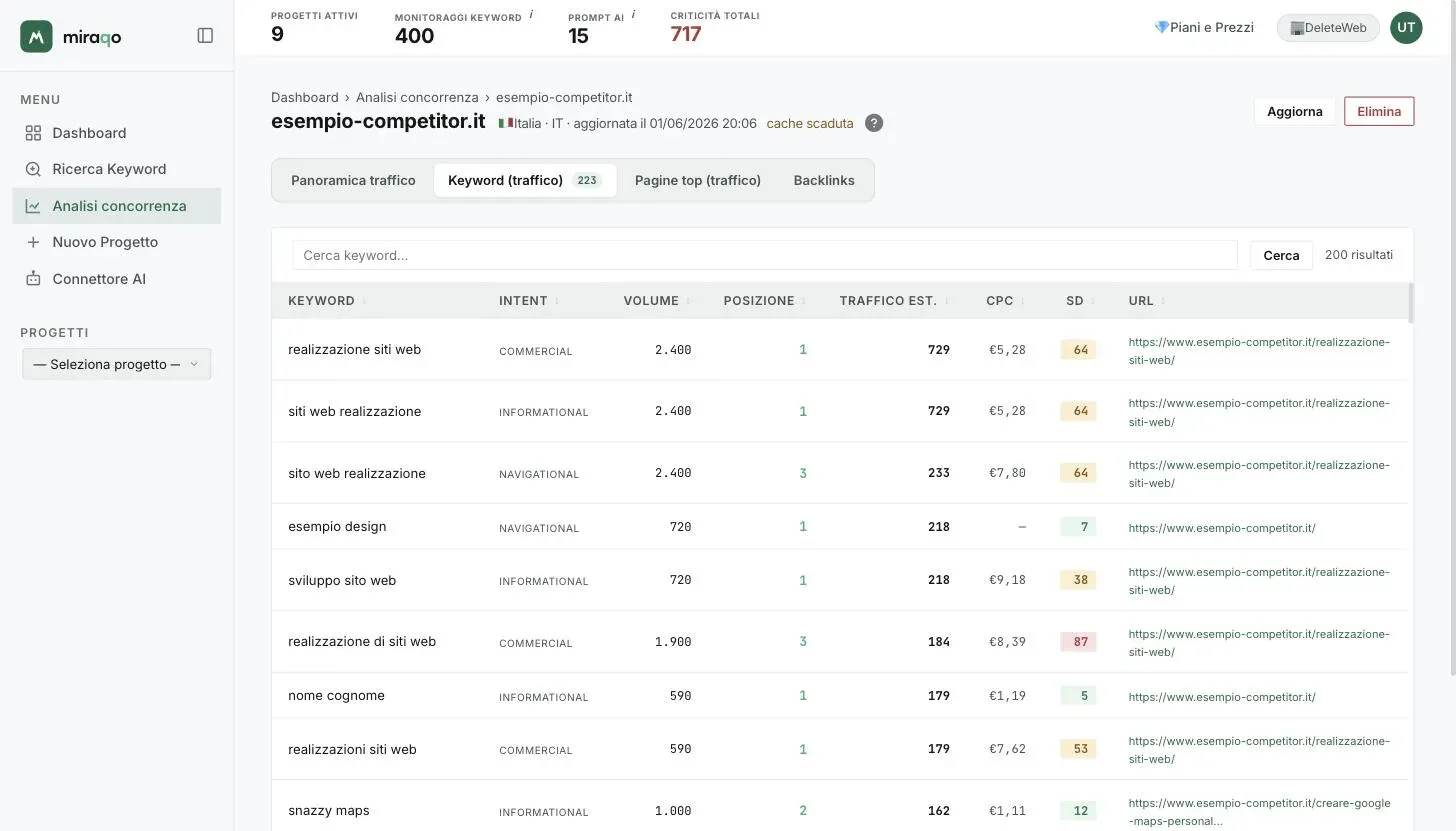Click traffic value 162 for snazzy maps

(x=939, y=811)
